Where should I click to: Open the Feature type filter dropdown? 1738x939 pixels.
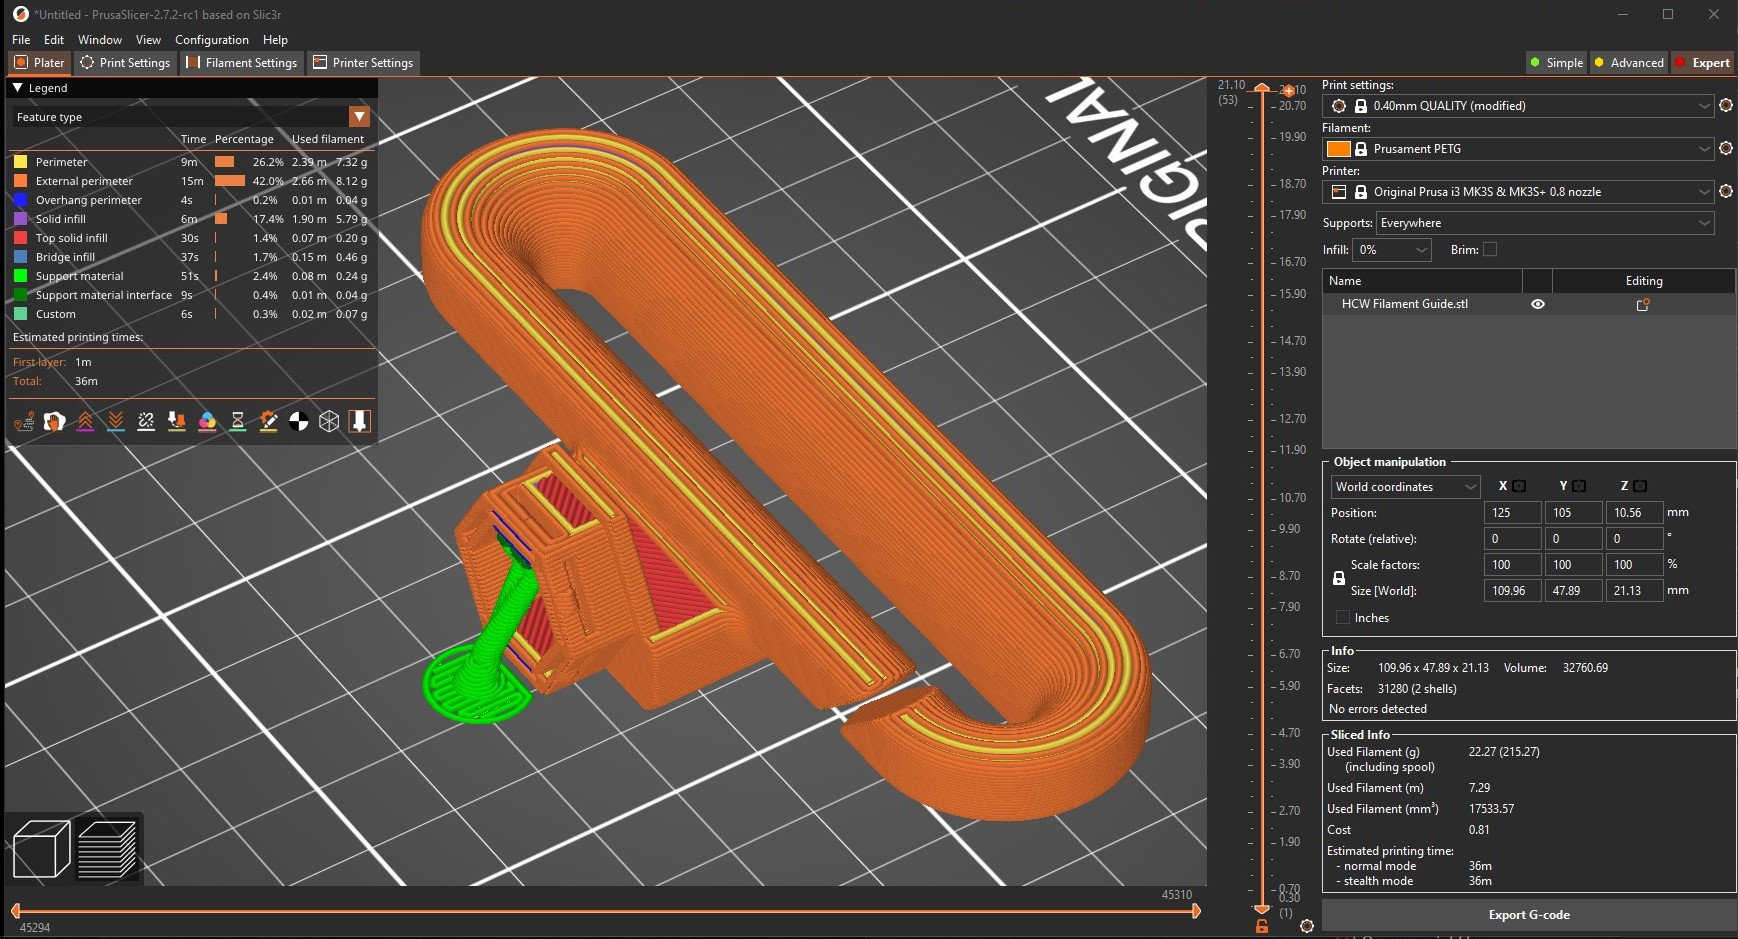point(359,116)
